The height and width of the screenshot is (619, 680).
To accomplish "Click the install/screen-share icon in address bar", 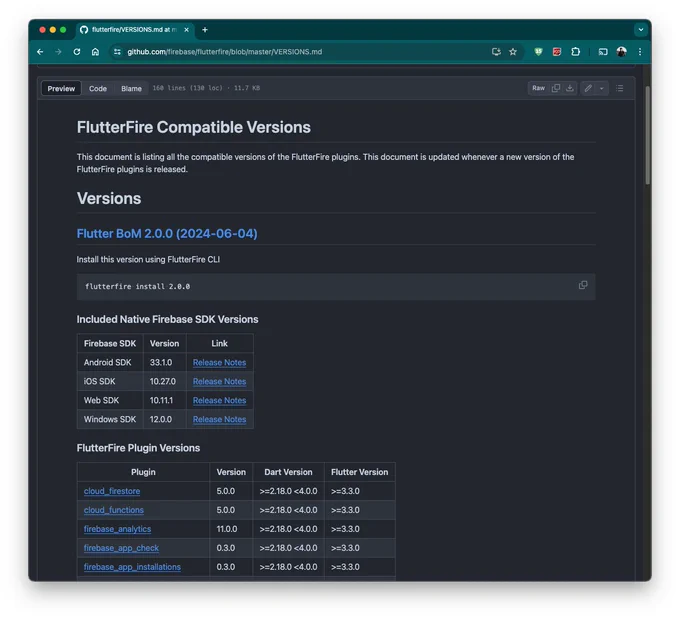I will tap(496, 52).
